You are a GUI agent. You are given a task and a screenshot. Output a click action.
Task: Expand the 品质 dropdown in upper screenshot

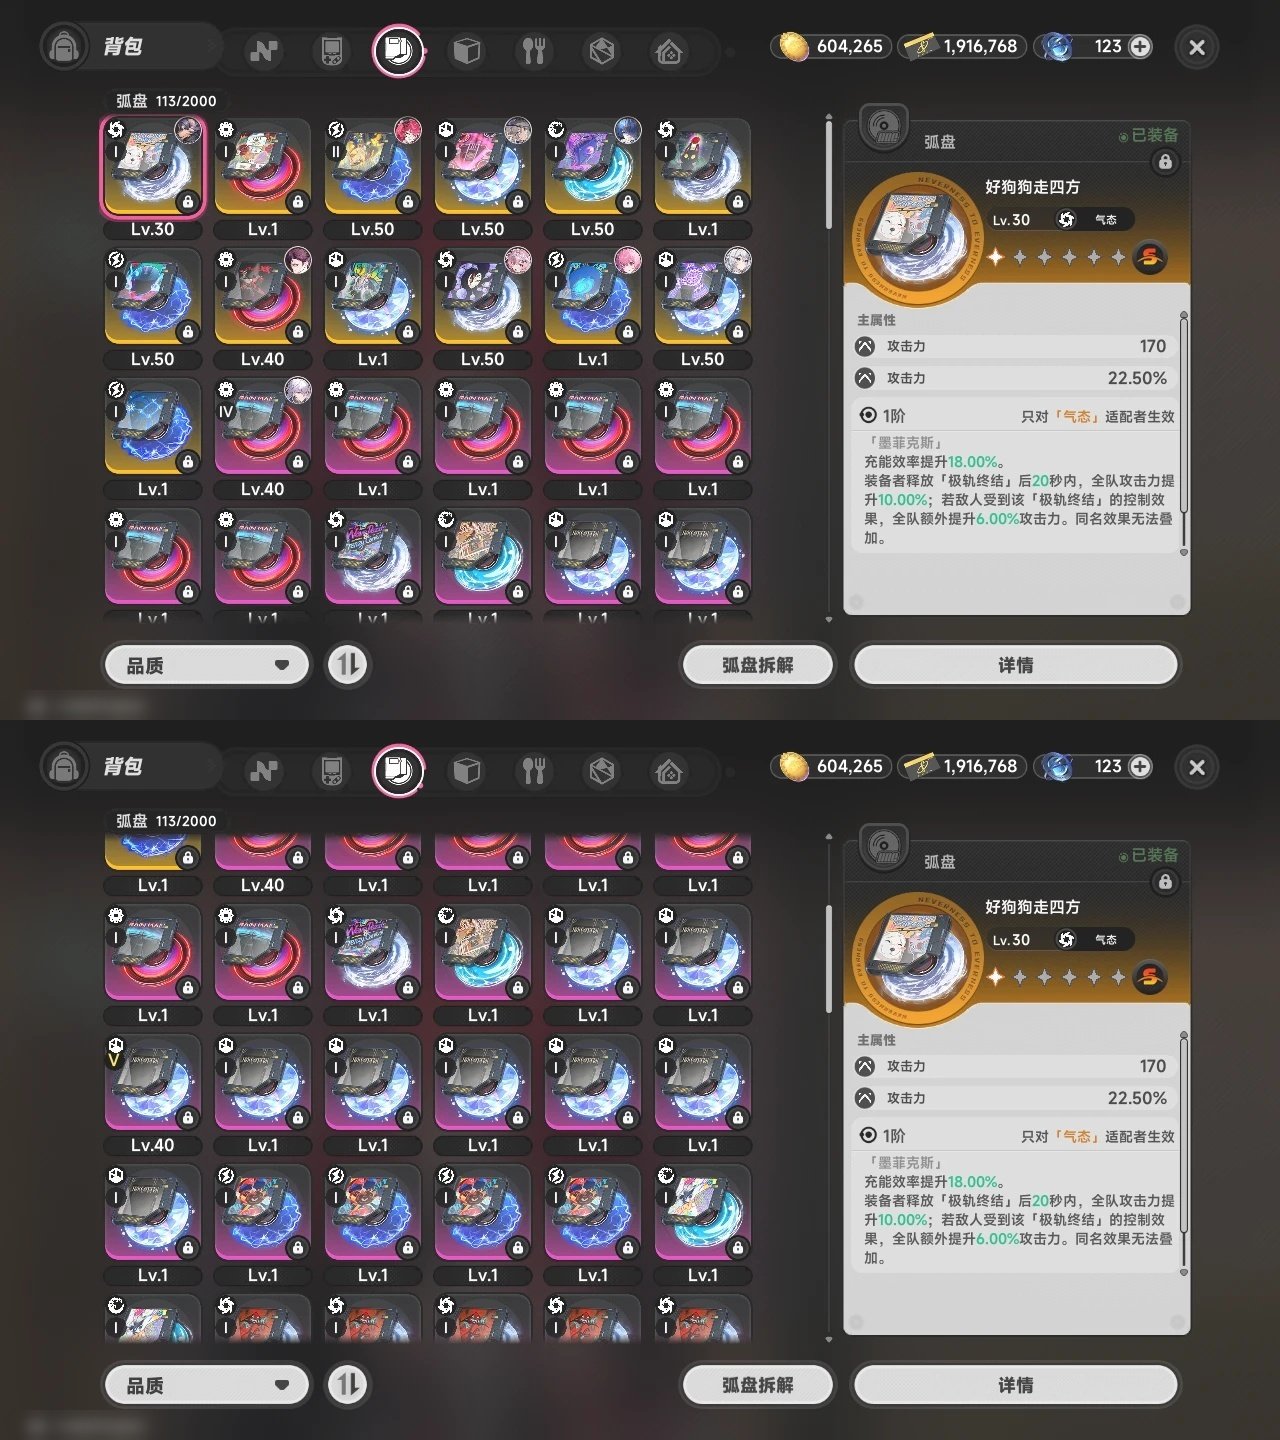click(207, 665)
